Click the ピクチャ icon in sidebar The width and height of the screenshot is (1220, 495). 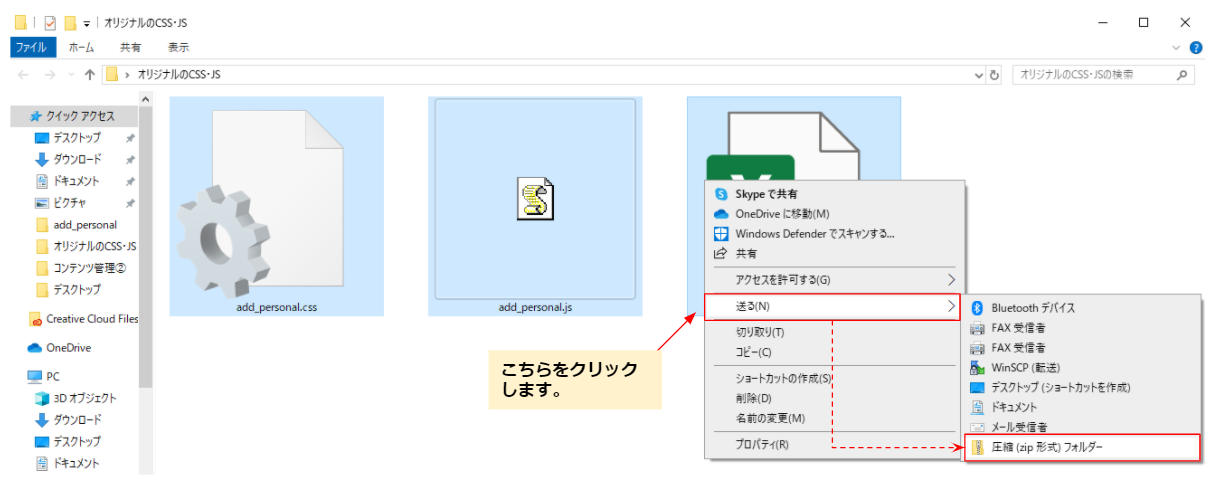click(42, 203)
